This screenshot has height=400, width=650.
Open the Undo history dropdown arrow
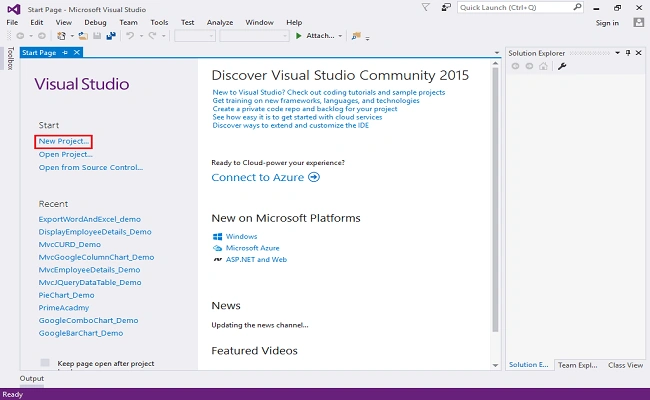pos(141,36)
